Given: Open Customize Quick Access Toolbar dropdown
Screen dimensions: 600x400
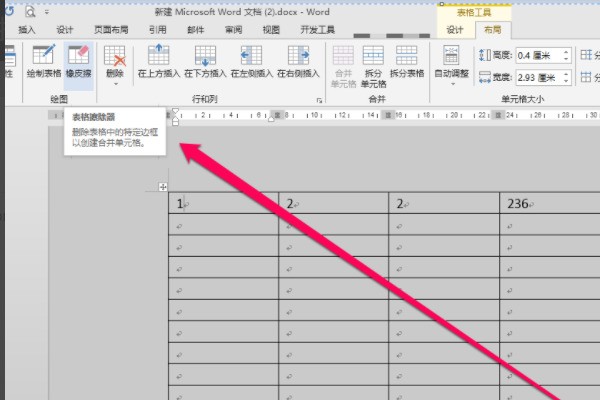Looking at the screenshot, I should point(47,12).
